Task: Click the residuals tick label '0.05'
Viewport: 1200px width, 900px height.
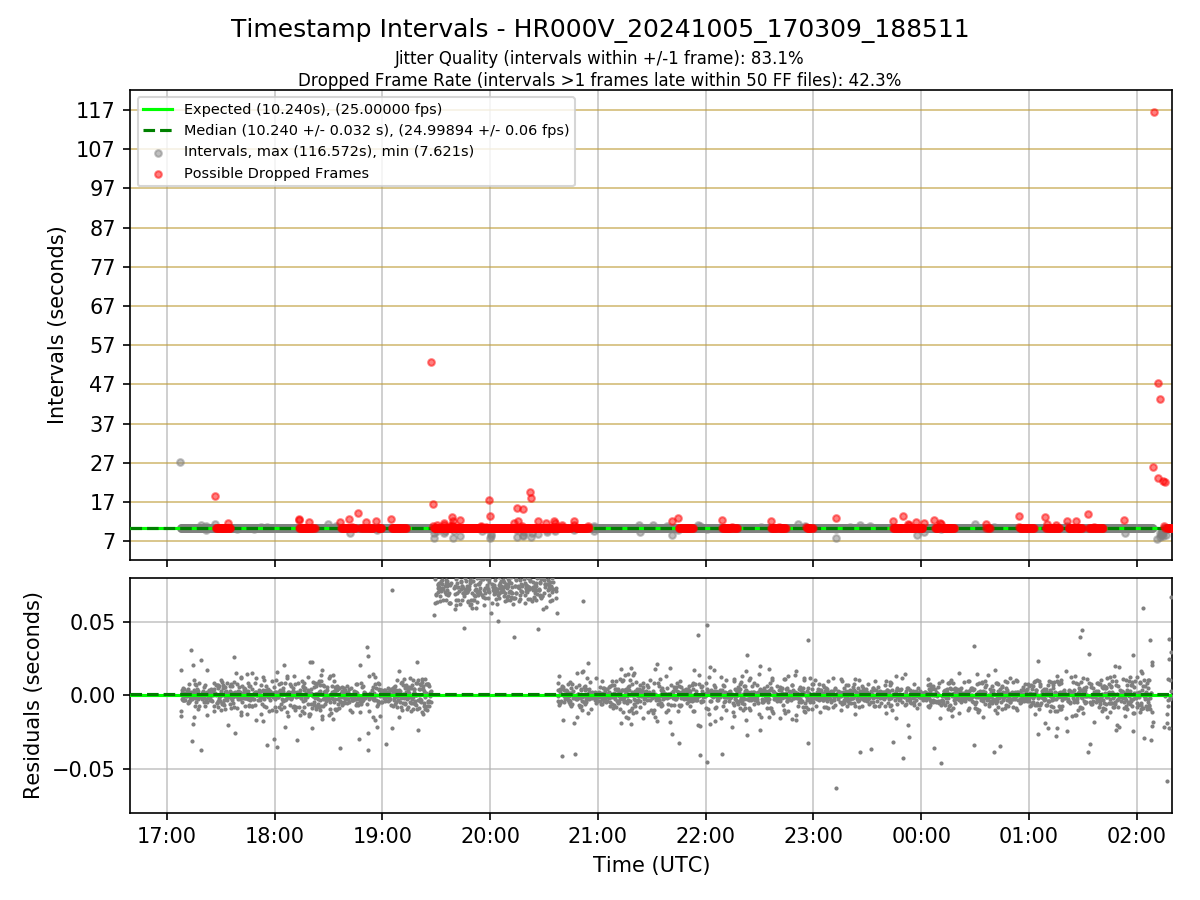Action: click(x=94, y=622)
